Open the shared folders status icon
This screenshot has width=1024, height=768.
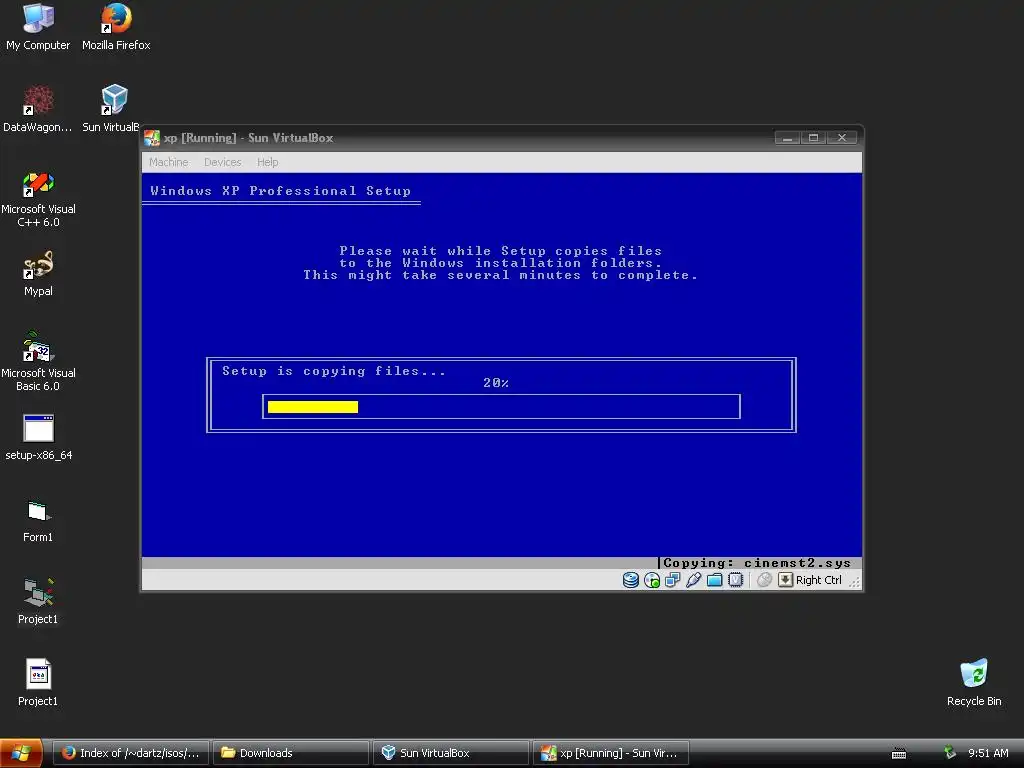[714, 580]
